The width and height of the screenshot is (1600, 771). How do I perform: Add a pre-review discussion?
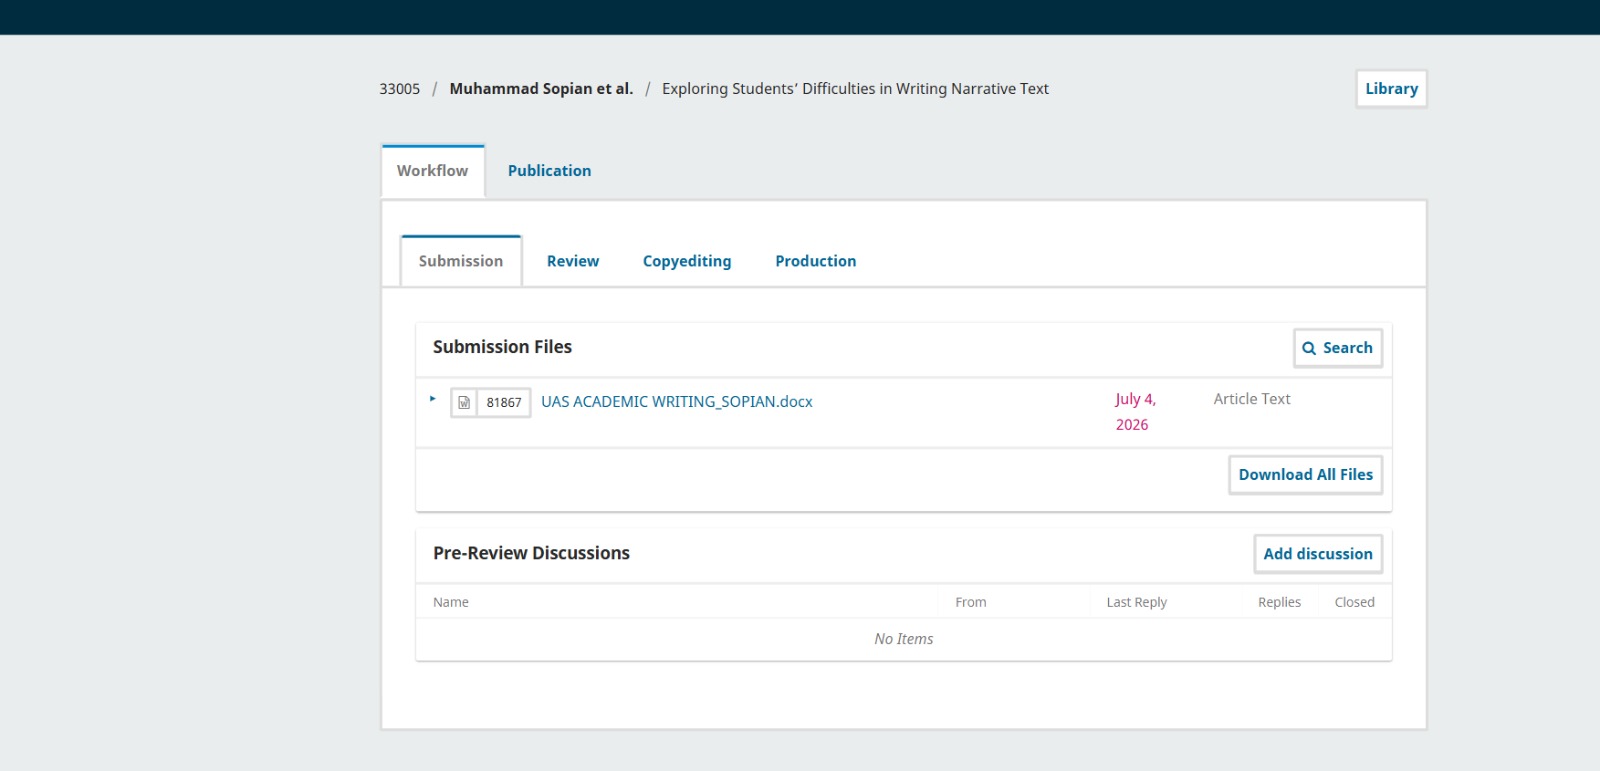(1318, 554)
